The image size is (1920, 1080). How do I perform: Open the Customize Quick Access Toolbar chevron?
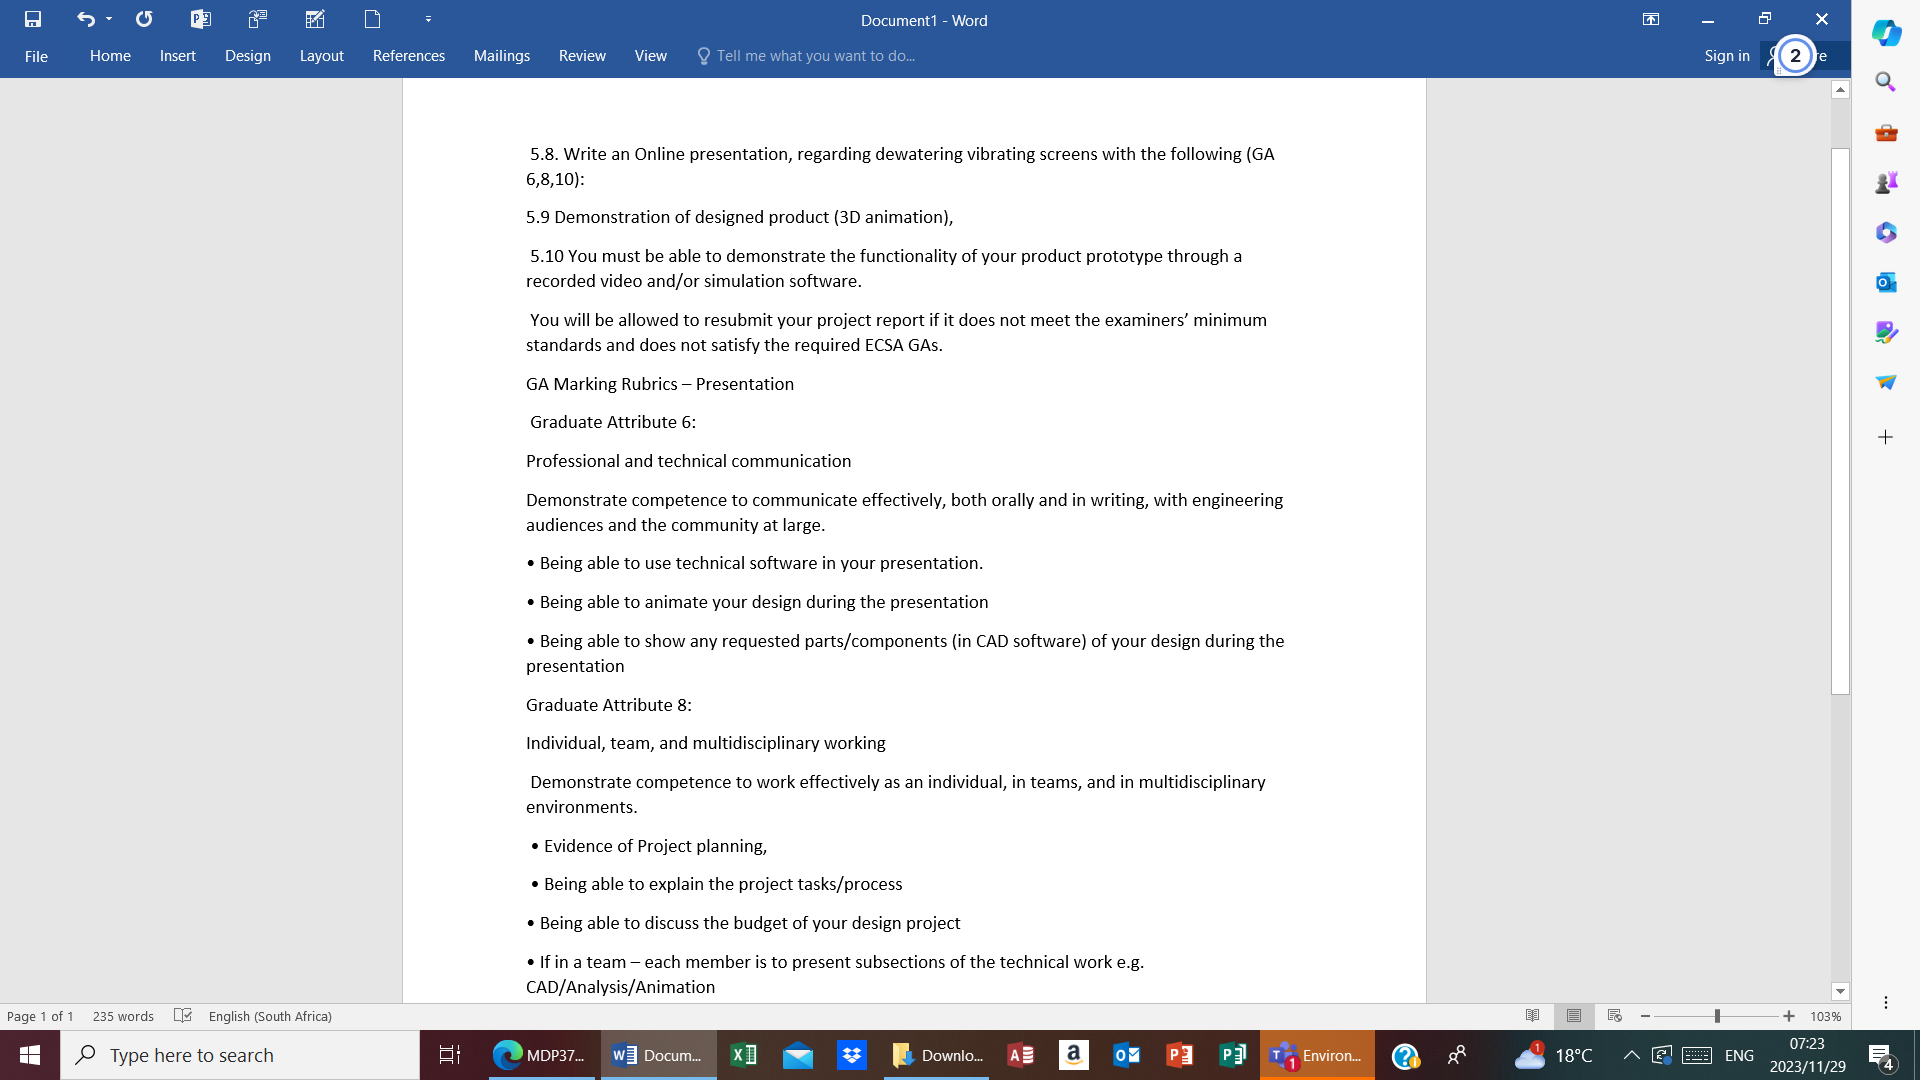(x=428, y=19)
